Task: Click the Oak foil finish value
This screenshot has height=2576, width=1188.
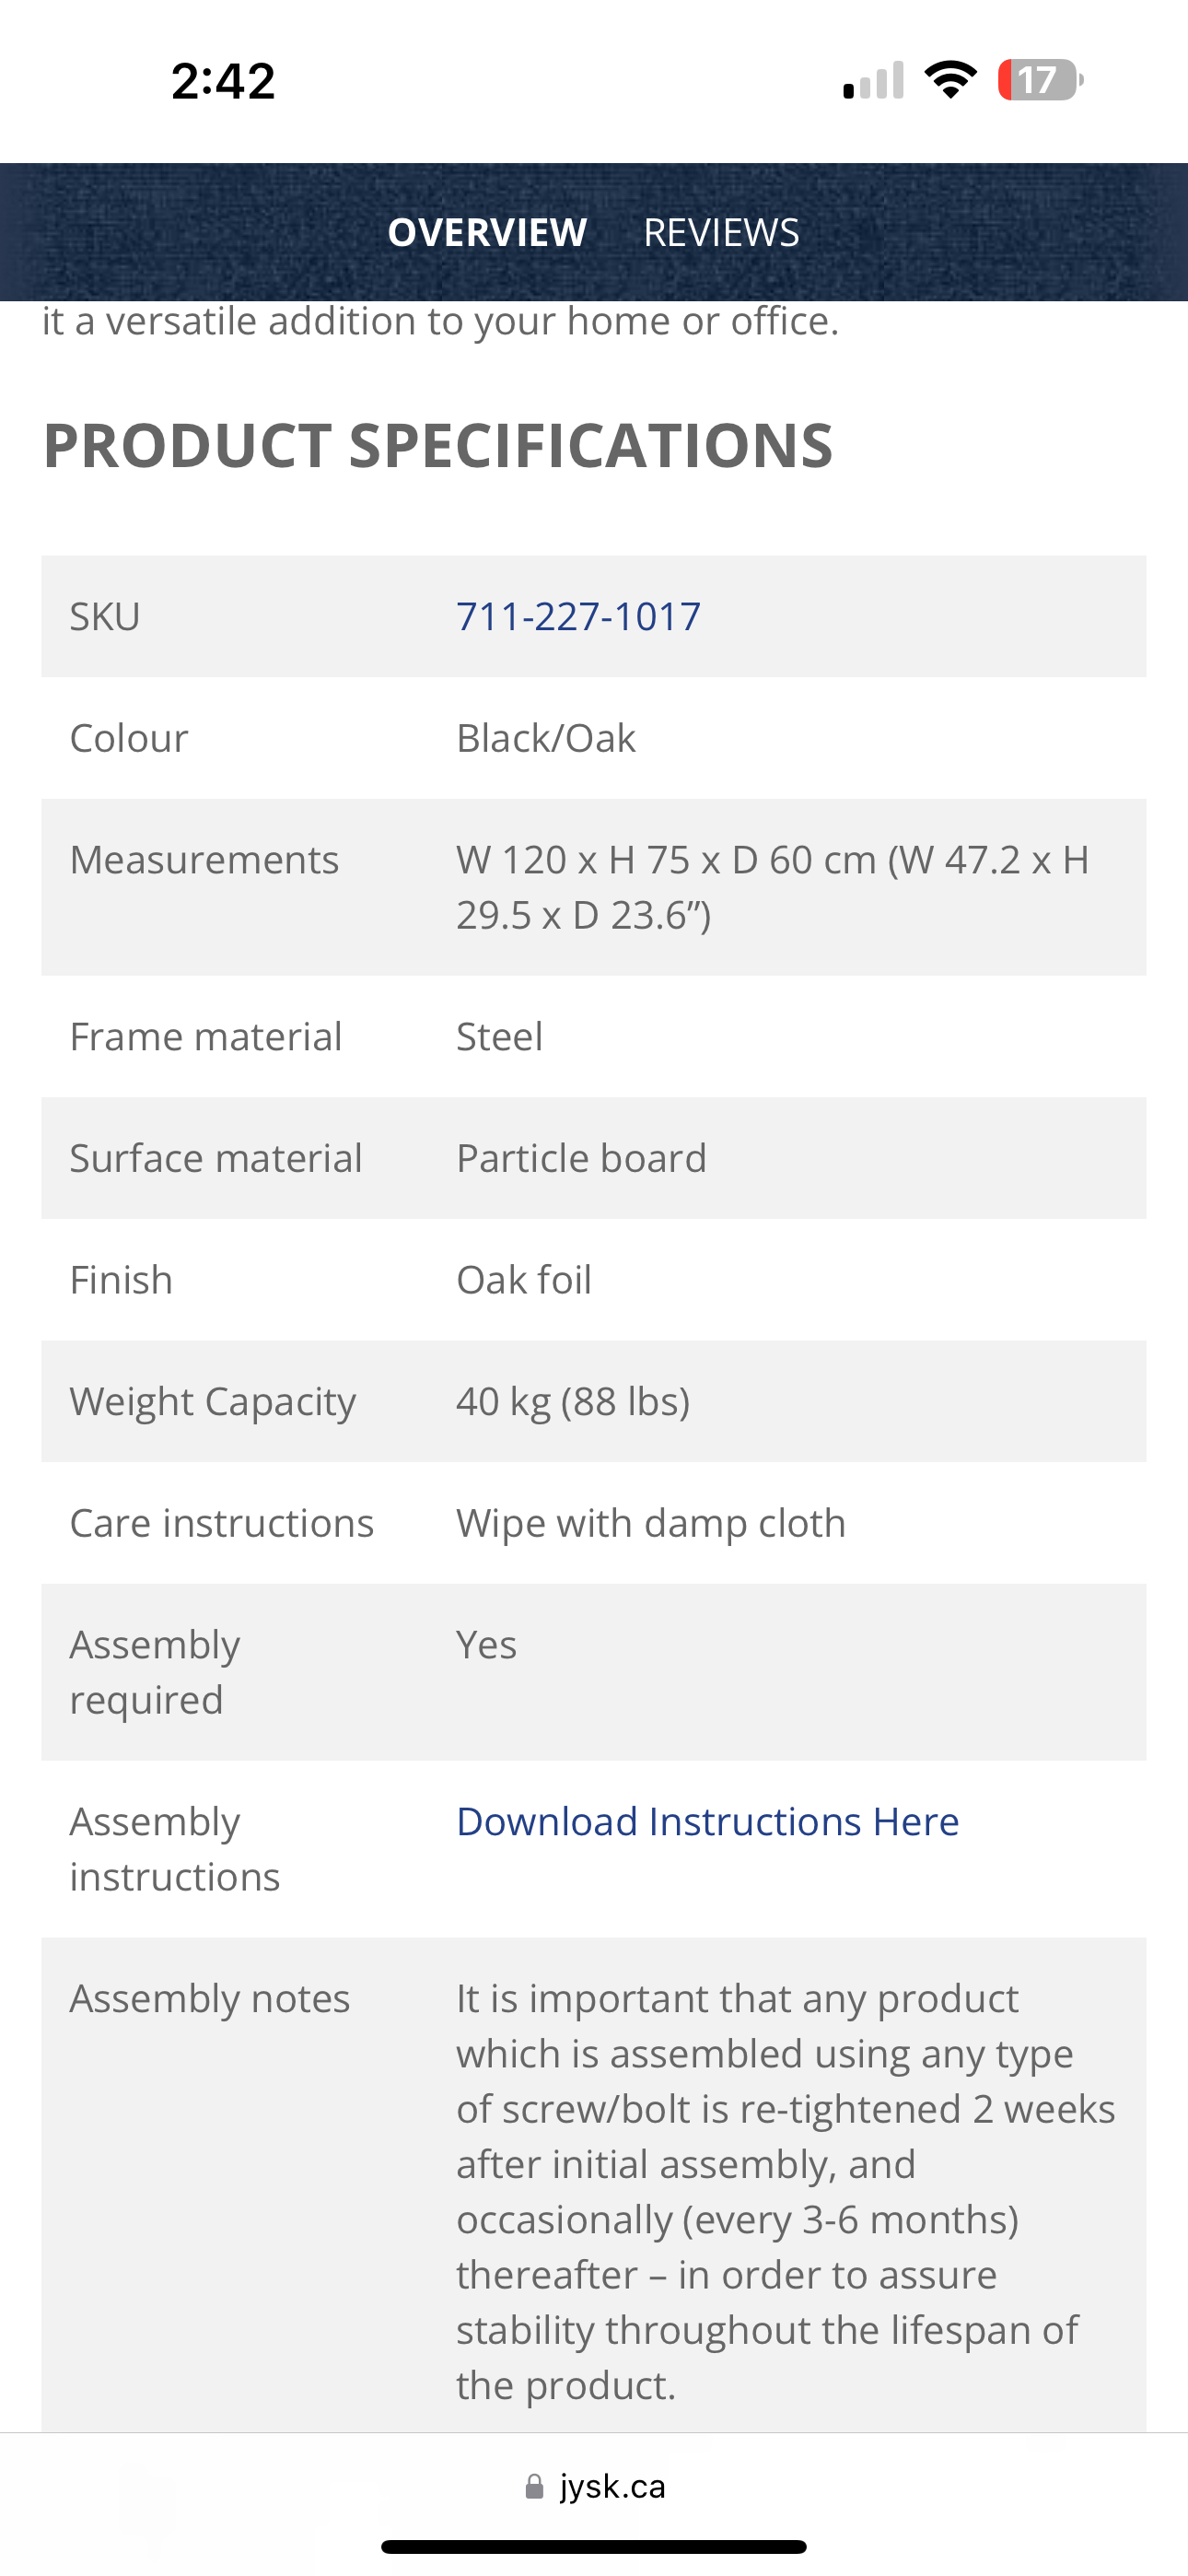Action: (524, 1279)
